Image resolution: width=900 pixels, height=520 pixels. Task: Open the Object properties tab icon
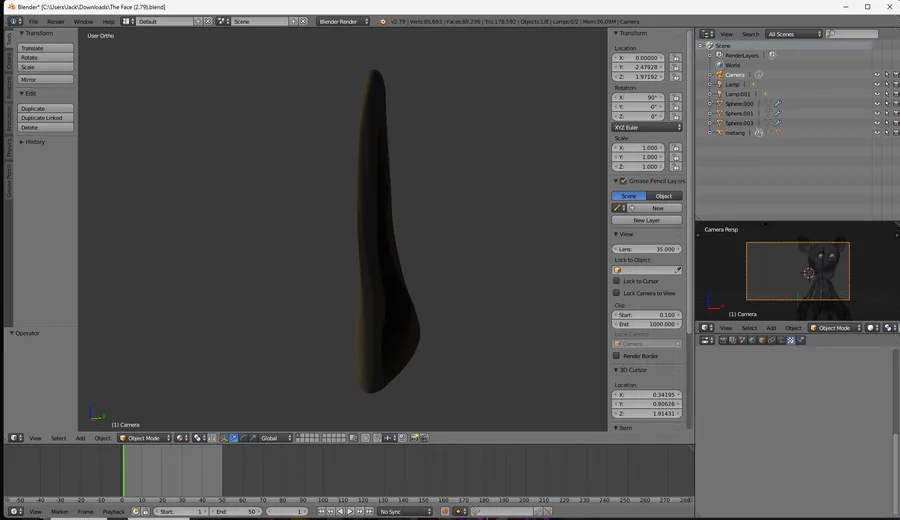(x=762, y=340)
